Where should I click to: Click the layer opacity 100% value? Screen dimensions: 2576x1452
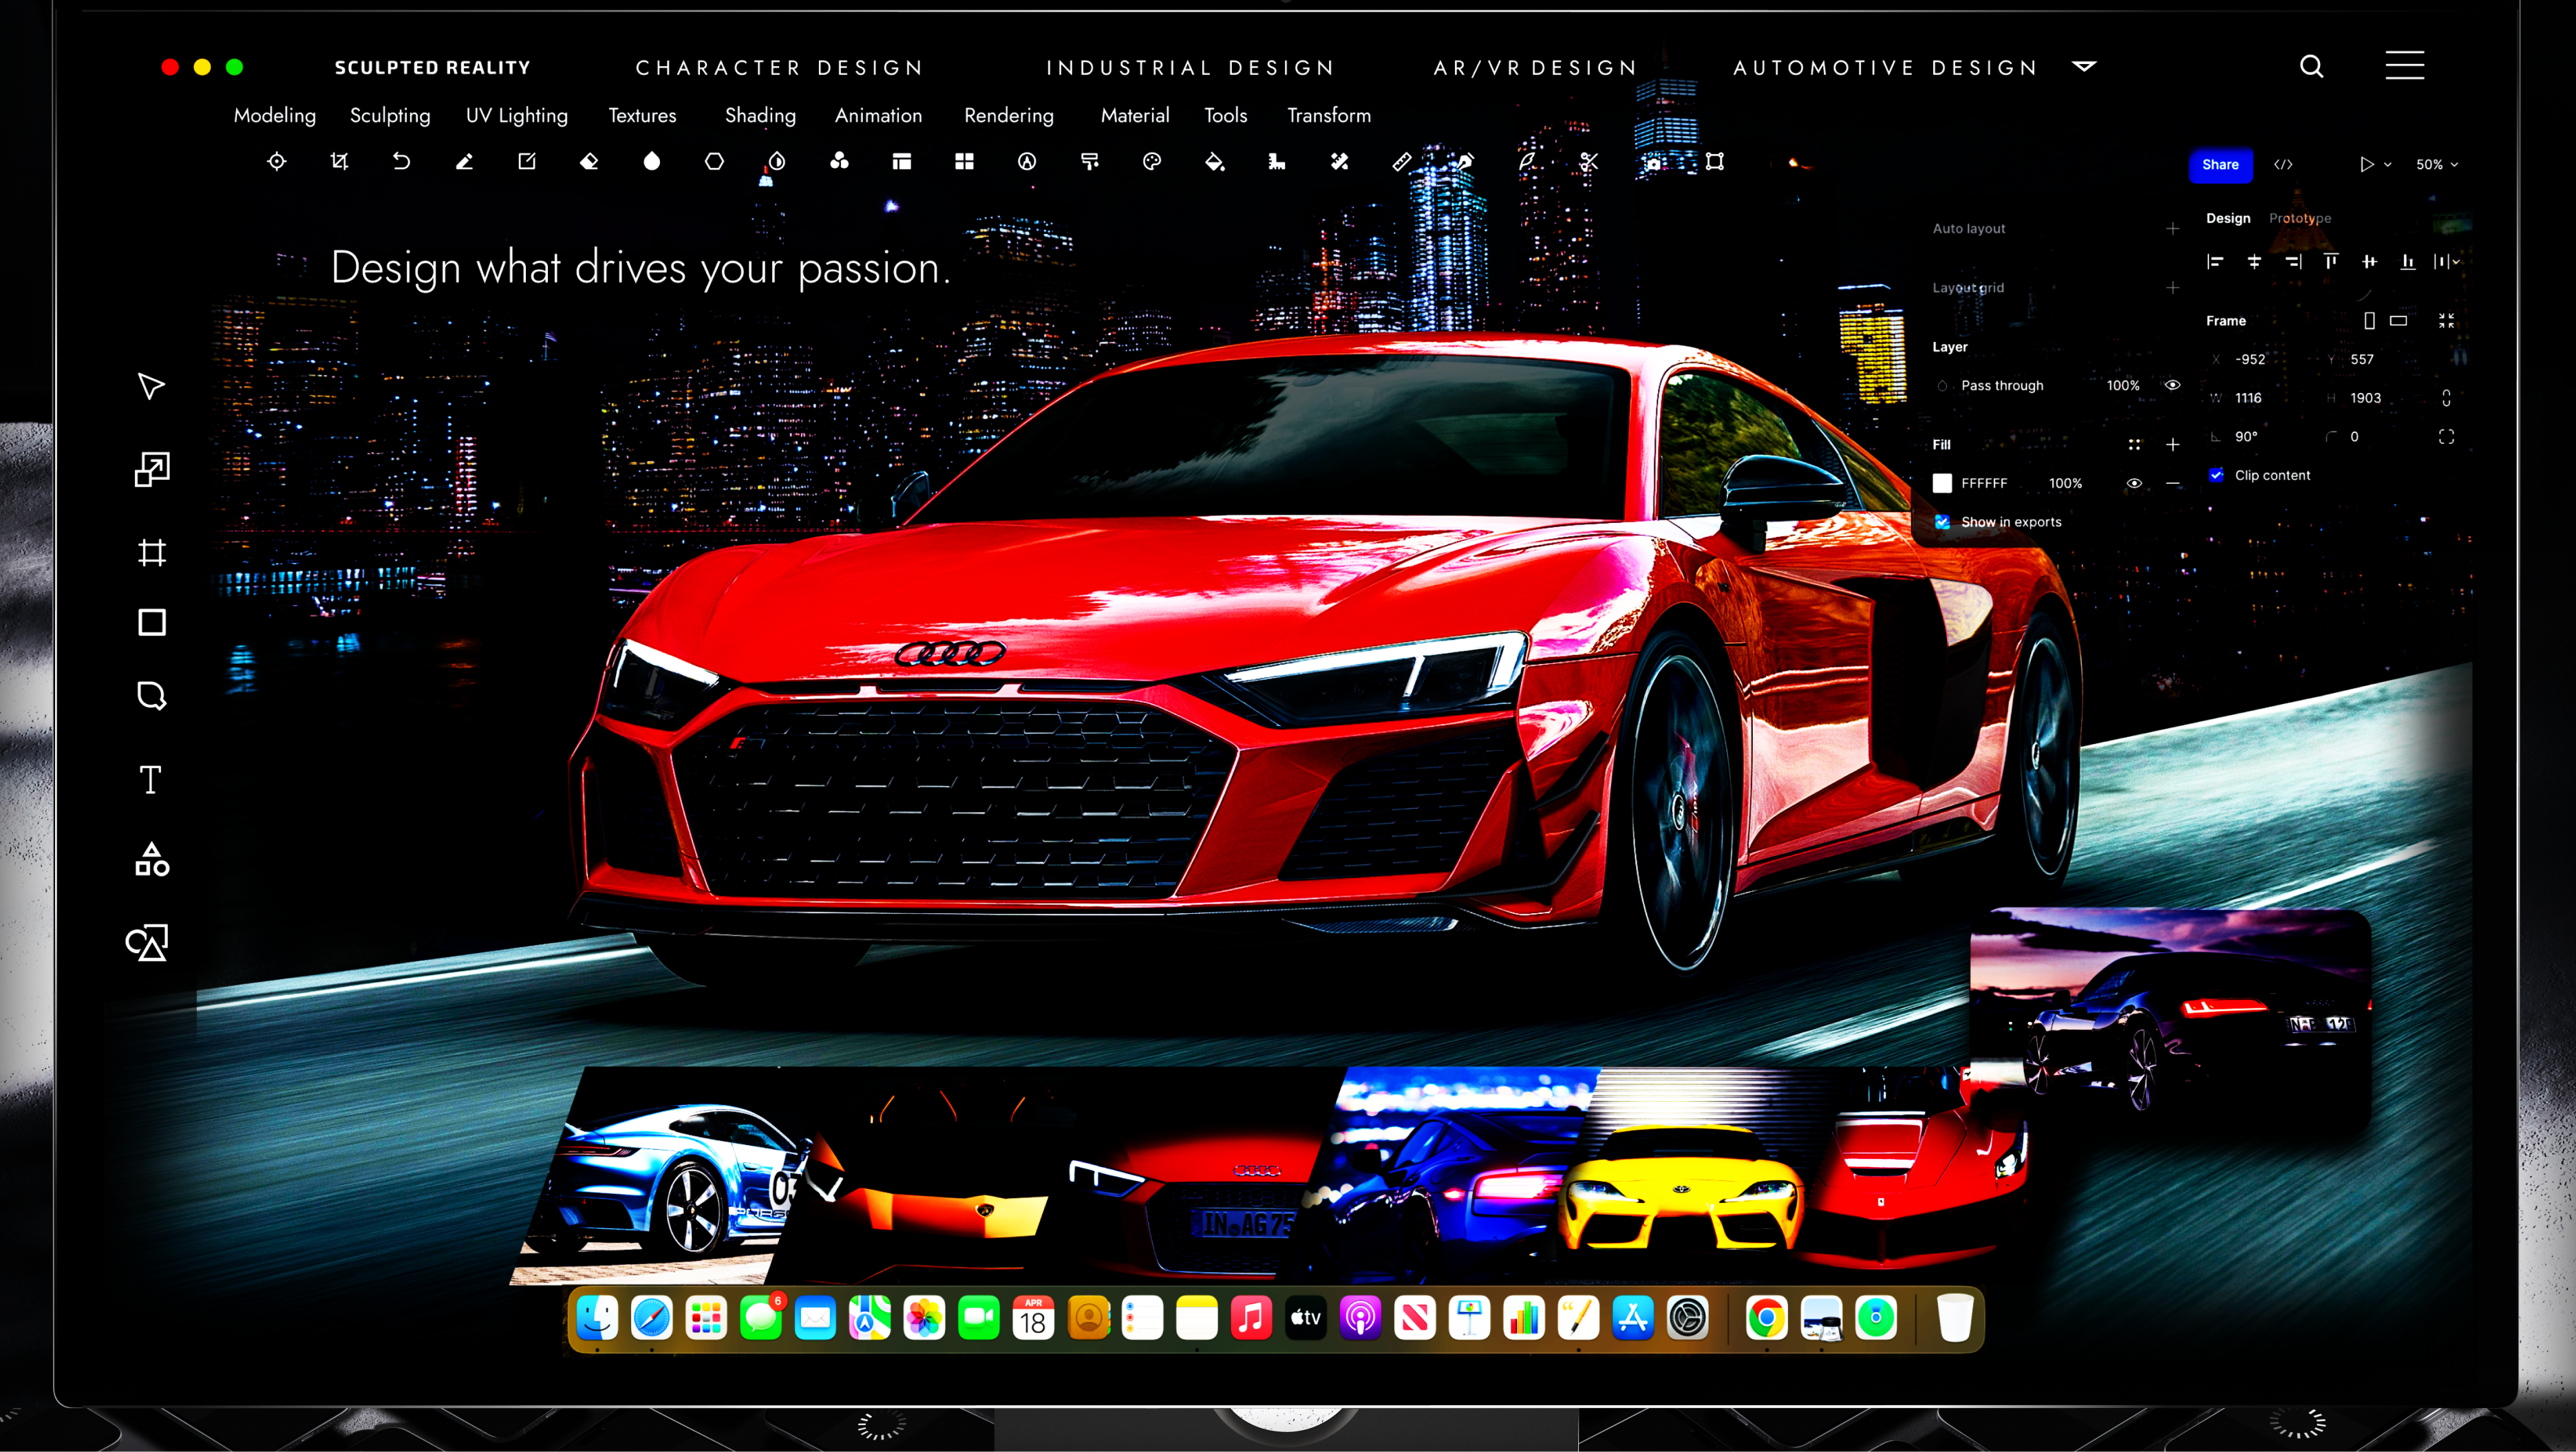point(2123,386)
